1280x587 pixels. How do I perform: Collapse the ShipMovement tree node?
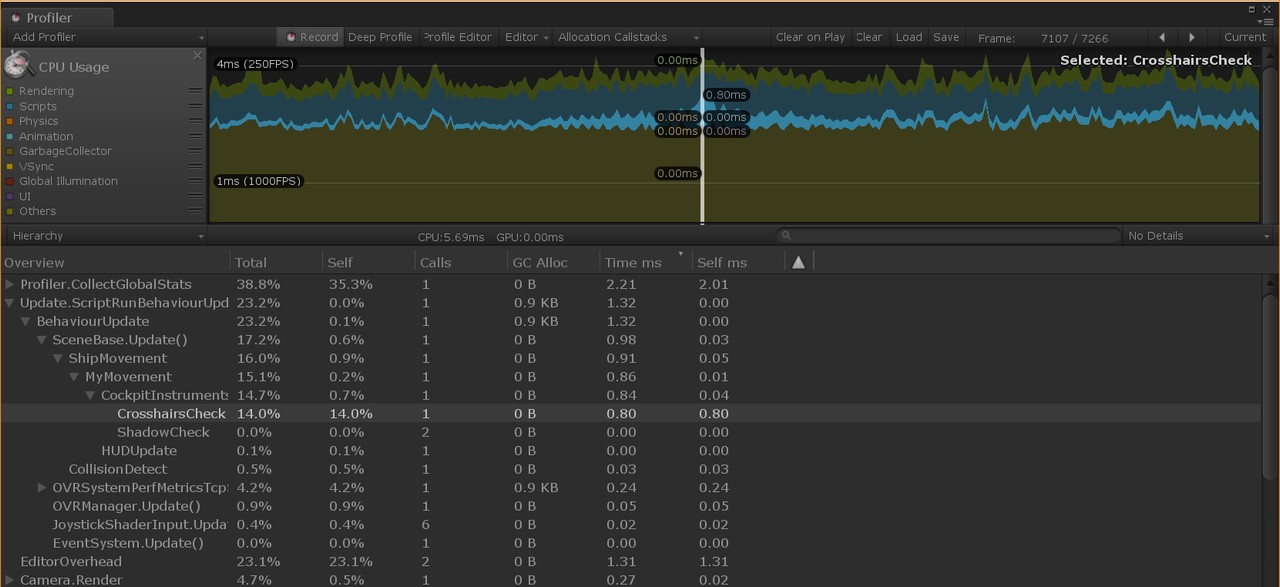(58, 359)
